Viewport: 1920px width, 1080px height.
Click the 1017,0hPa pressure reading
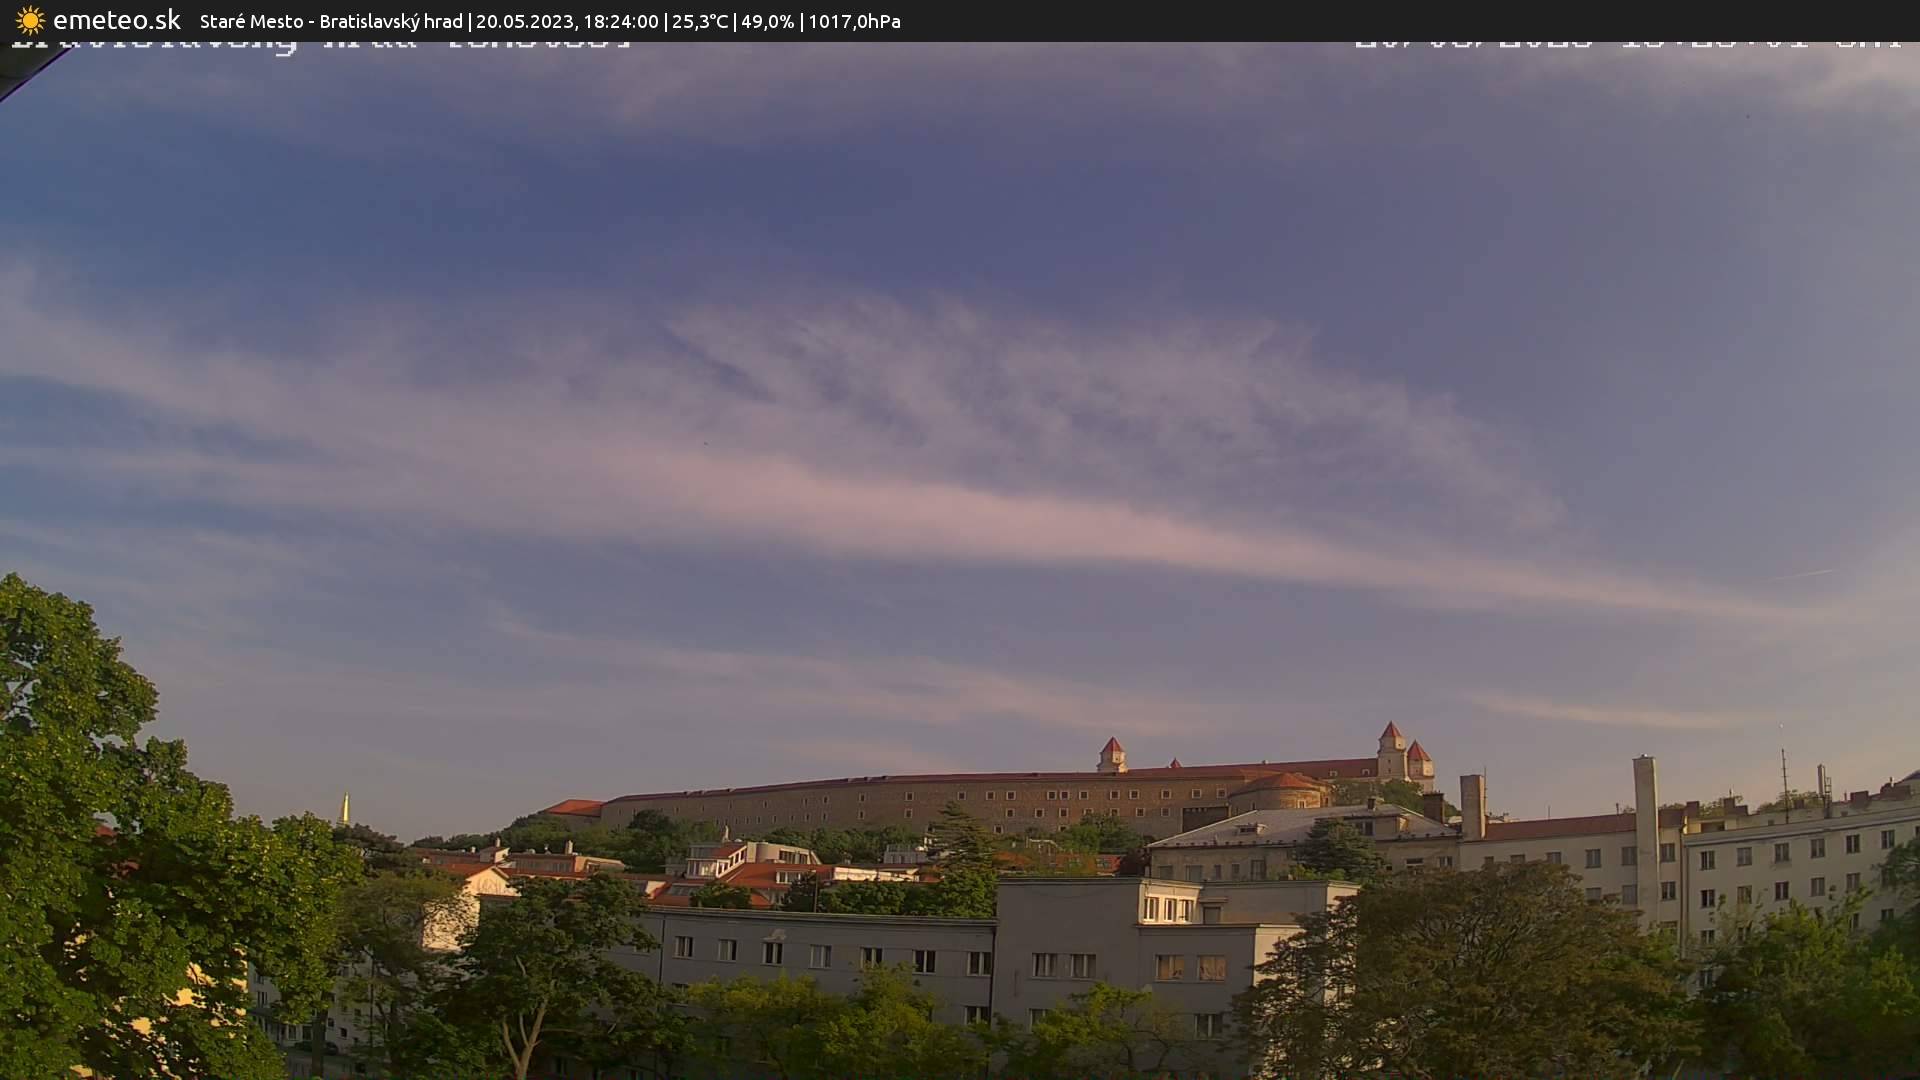(854, 21)
